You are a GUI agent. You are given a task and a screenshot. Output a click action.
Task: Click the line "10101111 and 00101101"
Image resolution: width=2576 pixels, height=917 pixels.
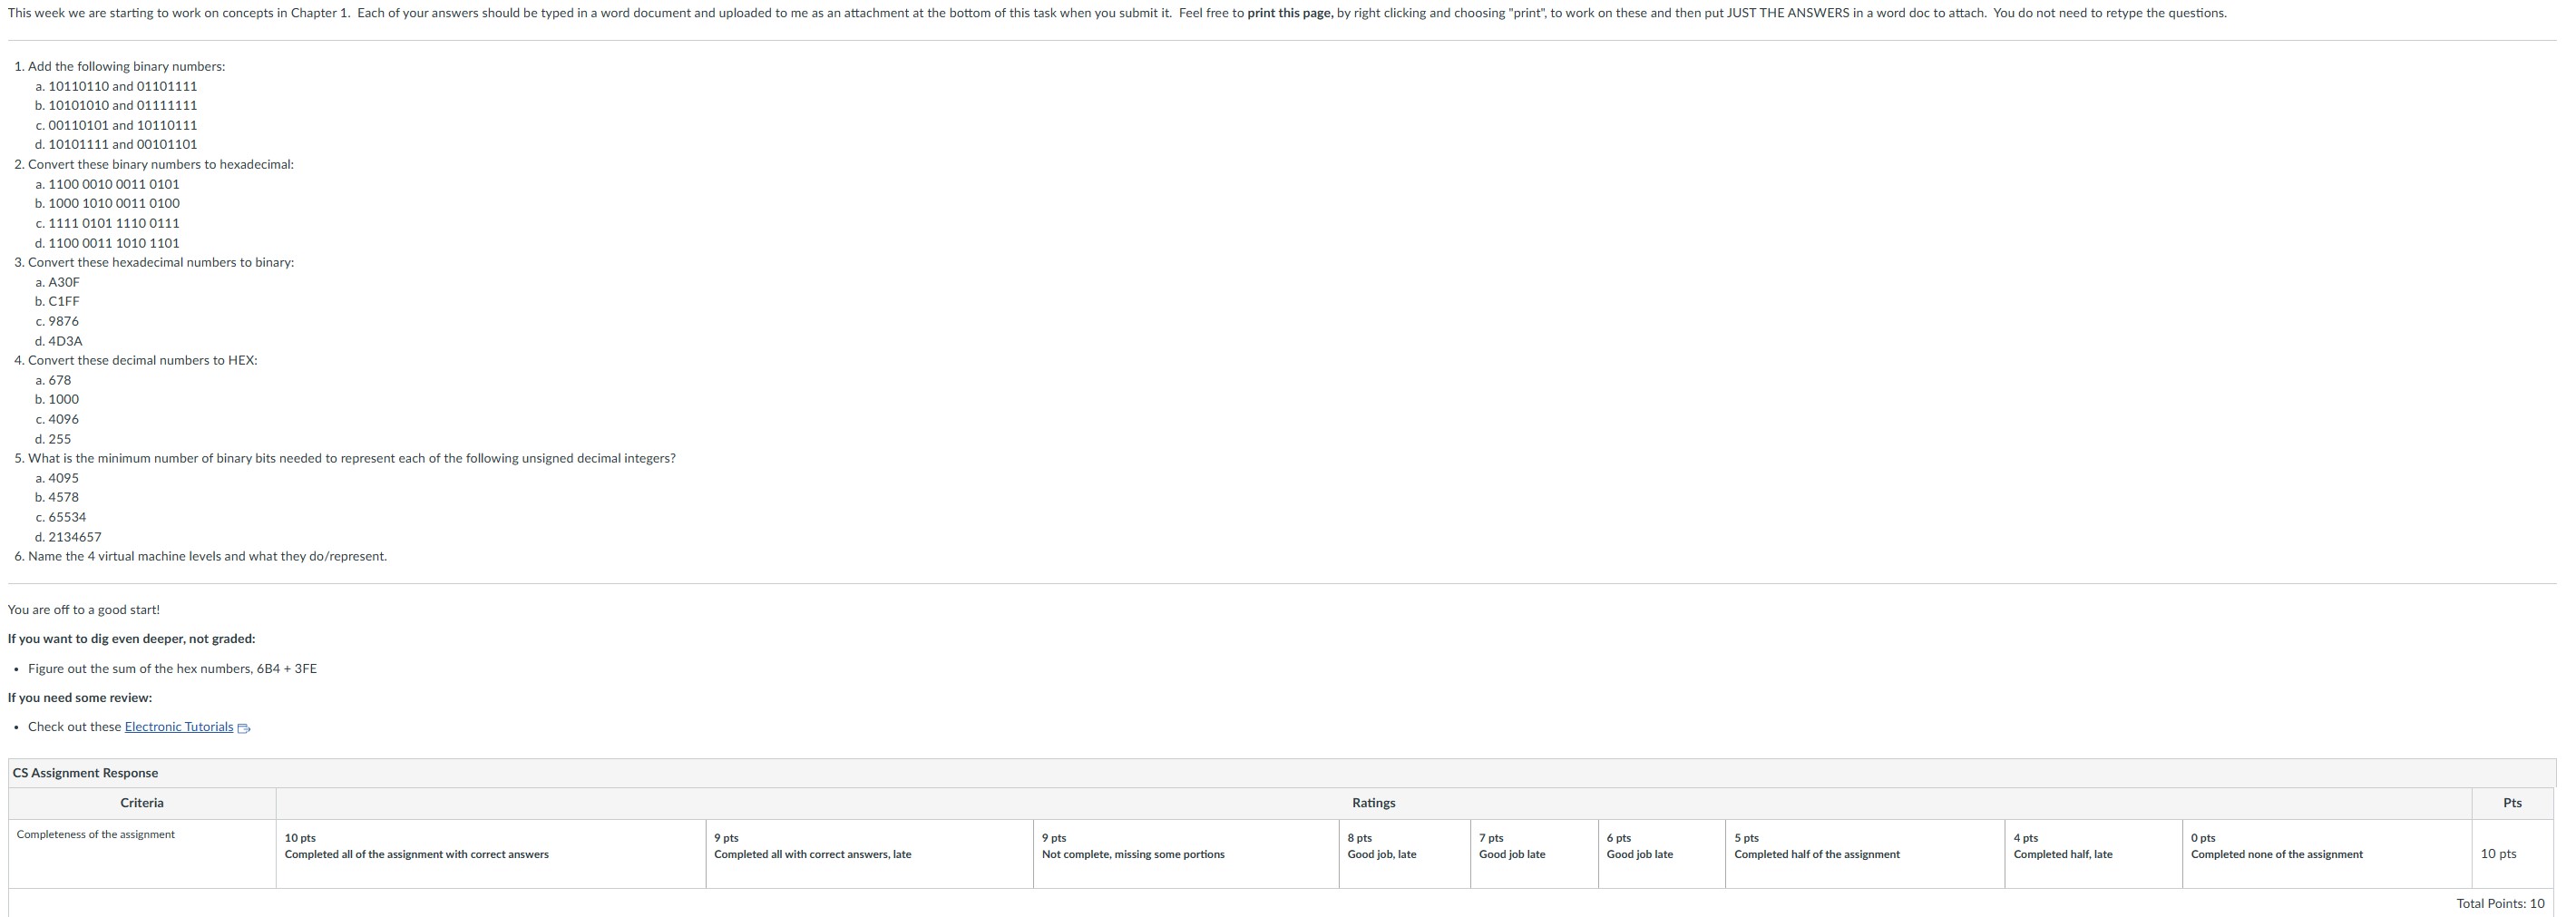(x=123, y=144)
